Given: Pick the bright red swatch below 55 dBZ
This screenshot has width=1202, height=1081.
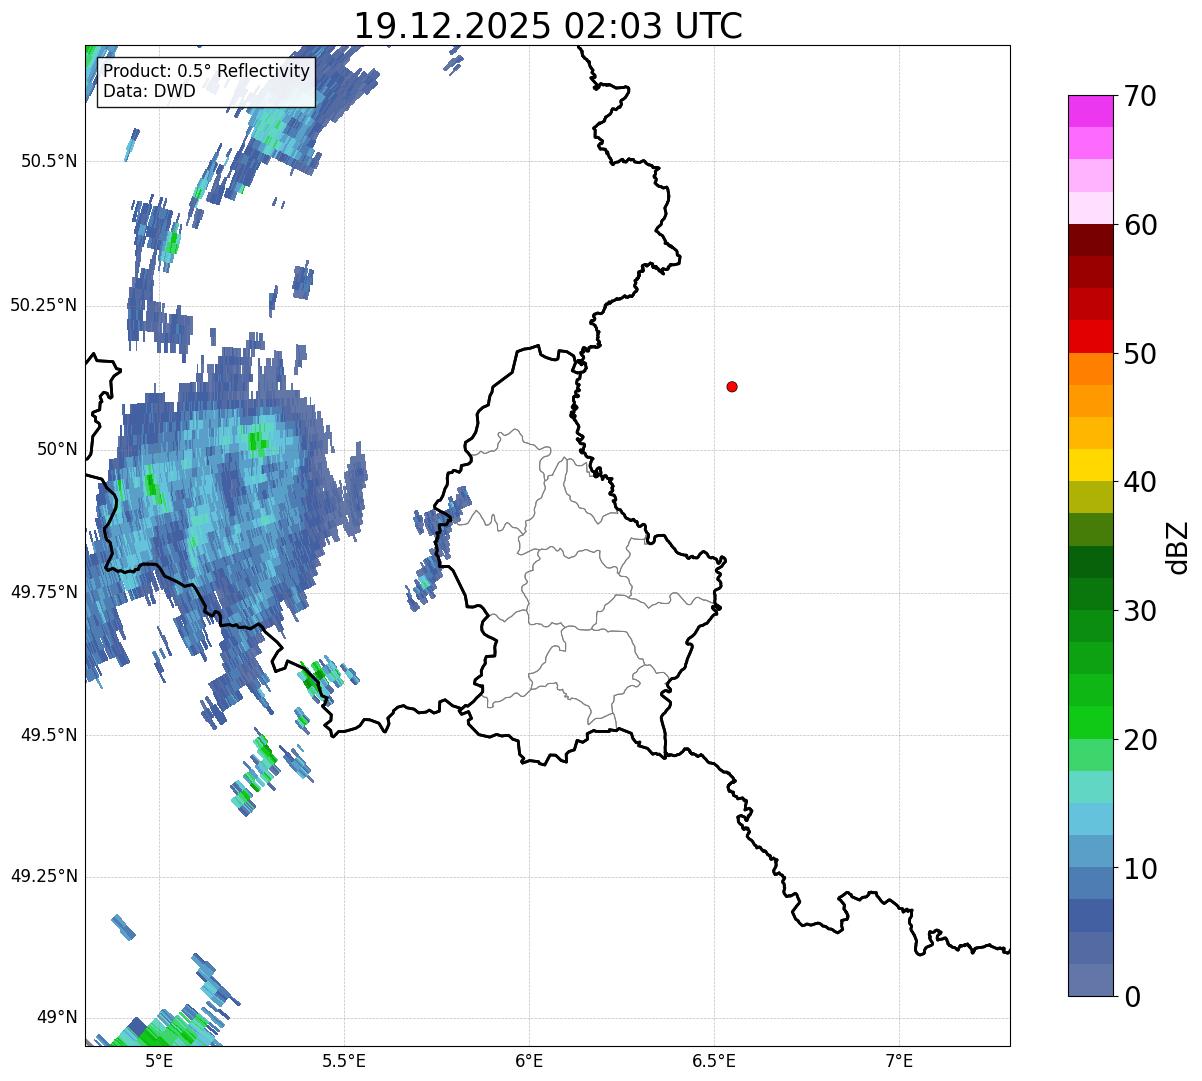Looking at the screenshot, I should click(x=1090, y=336).
